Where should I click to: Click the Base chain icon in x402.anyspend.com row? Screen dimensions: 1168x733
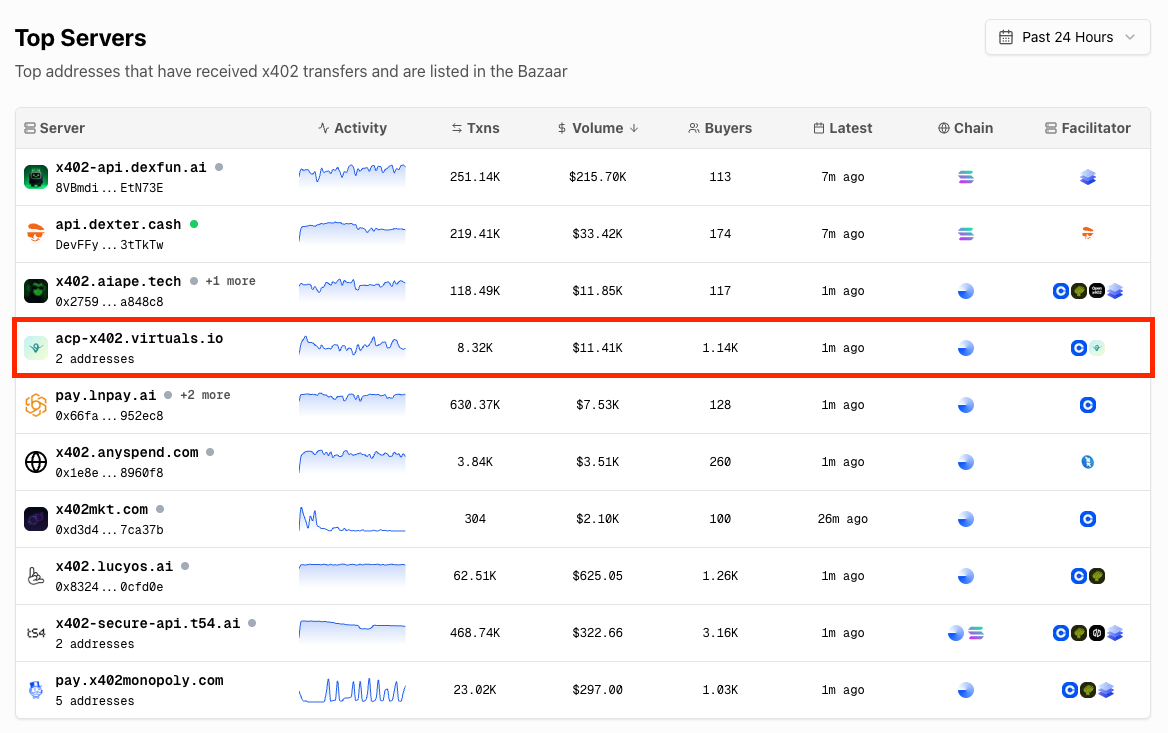pos(965,462)
